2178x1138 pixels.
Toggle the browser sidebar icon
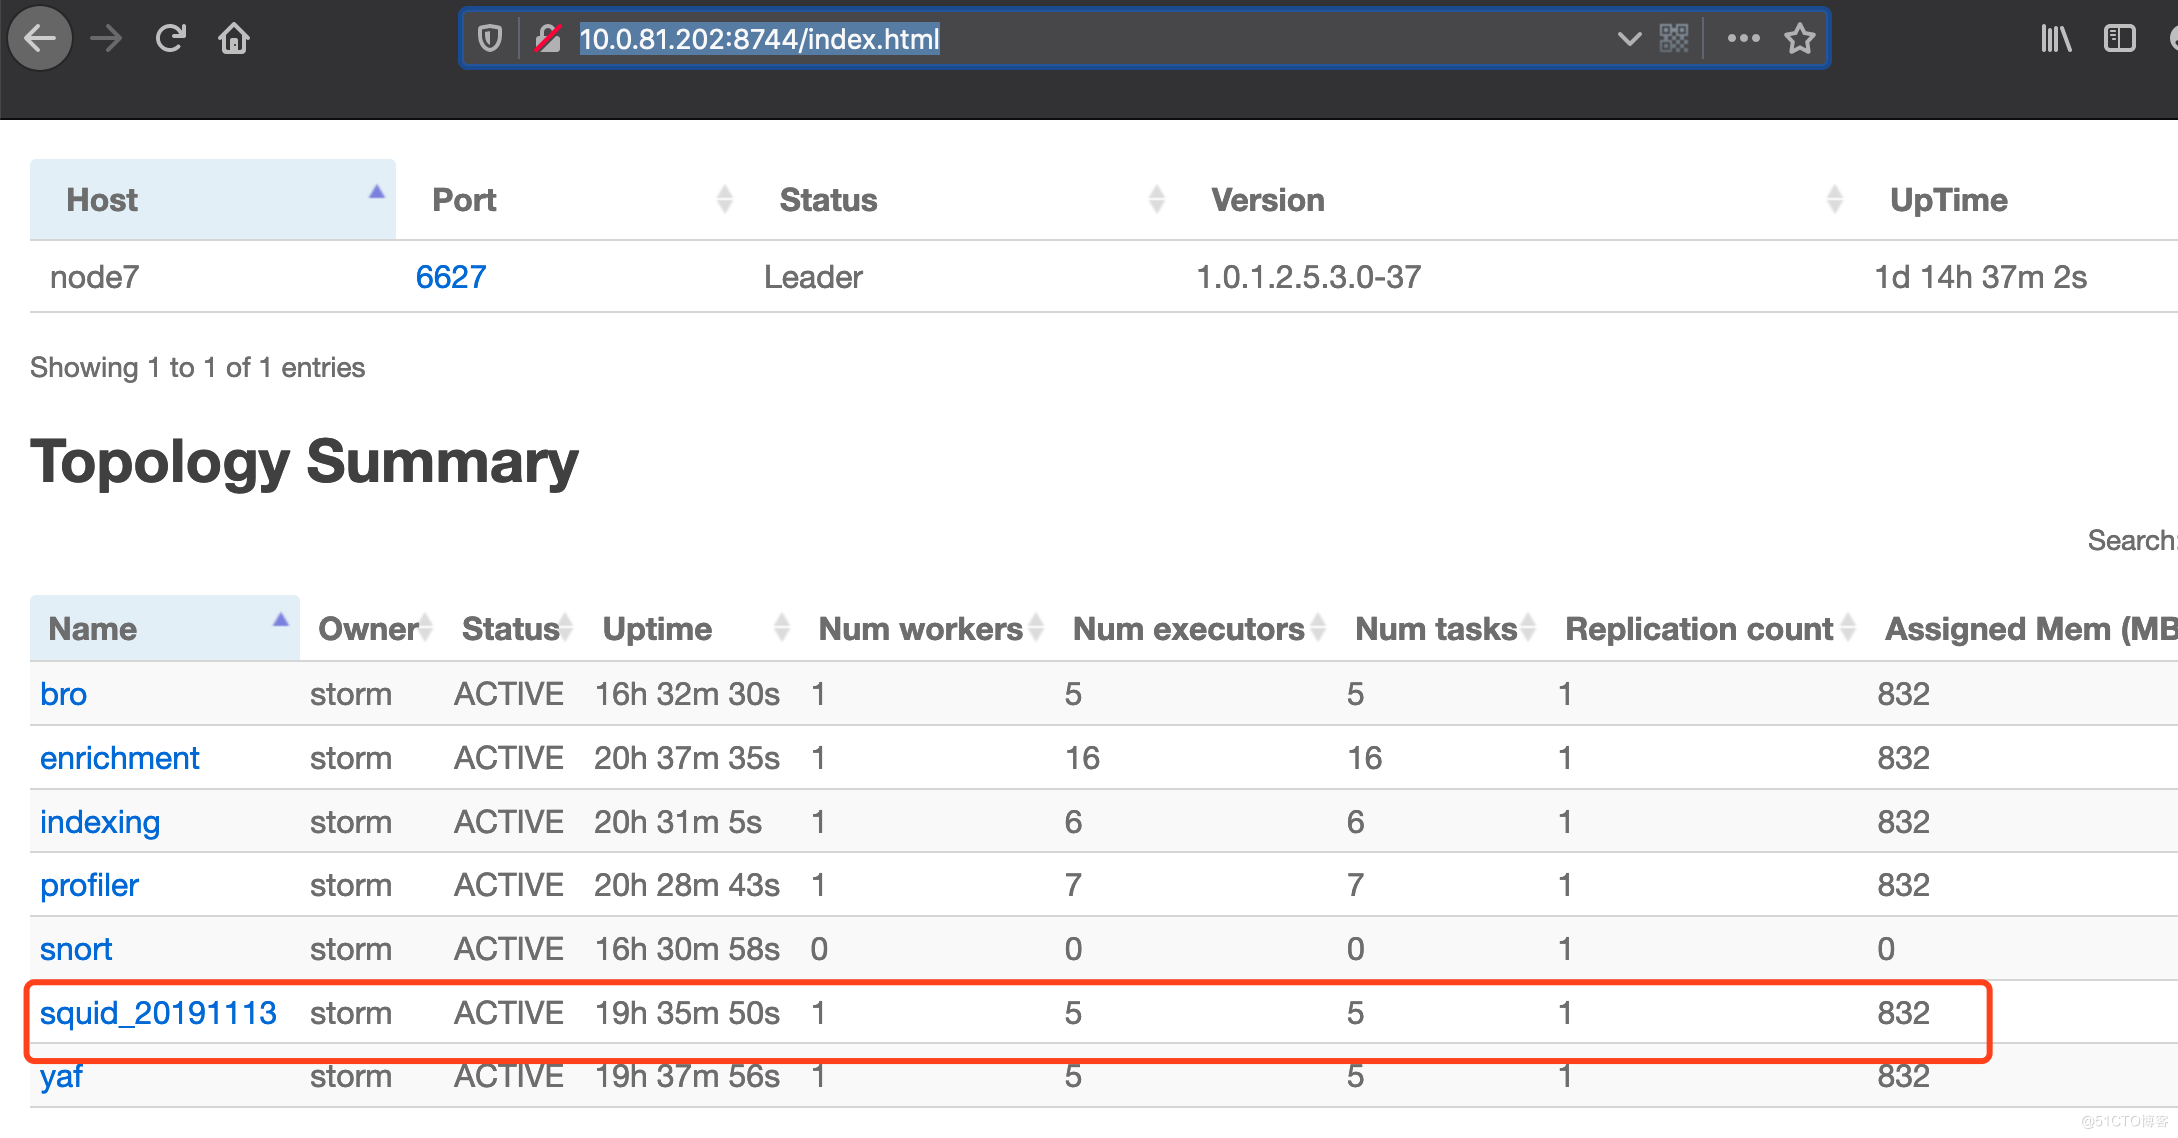2120,39
